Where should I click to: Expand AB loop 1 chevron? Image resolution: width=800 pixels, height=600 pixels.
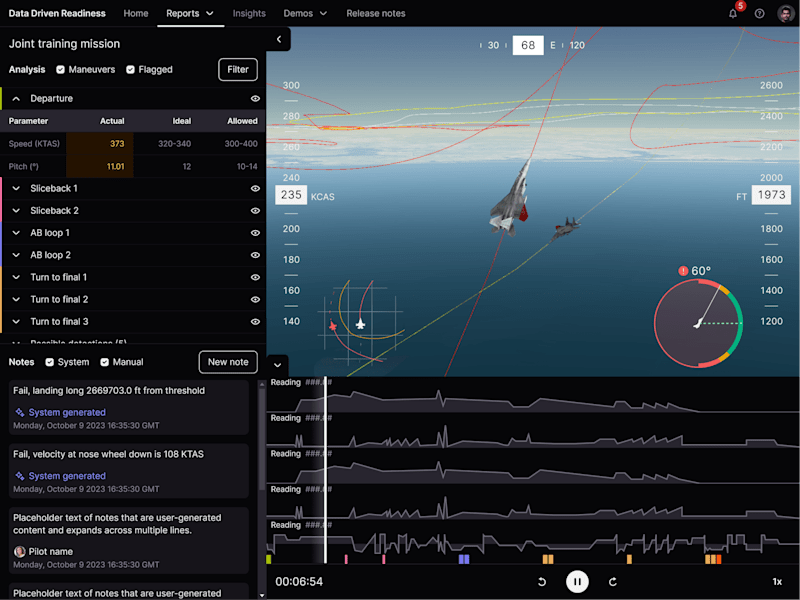click(x=16, y=233)
